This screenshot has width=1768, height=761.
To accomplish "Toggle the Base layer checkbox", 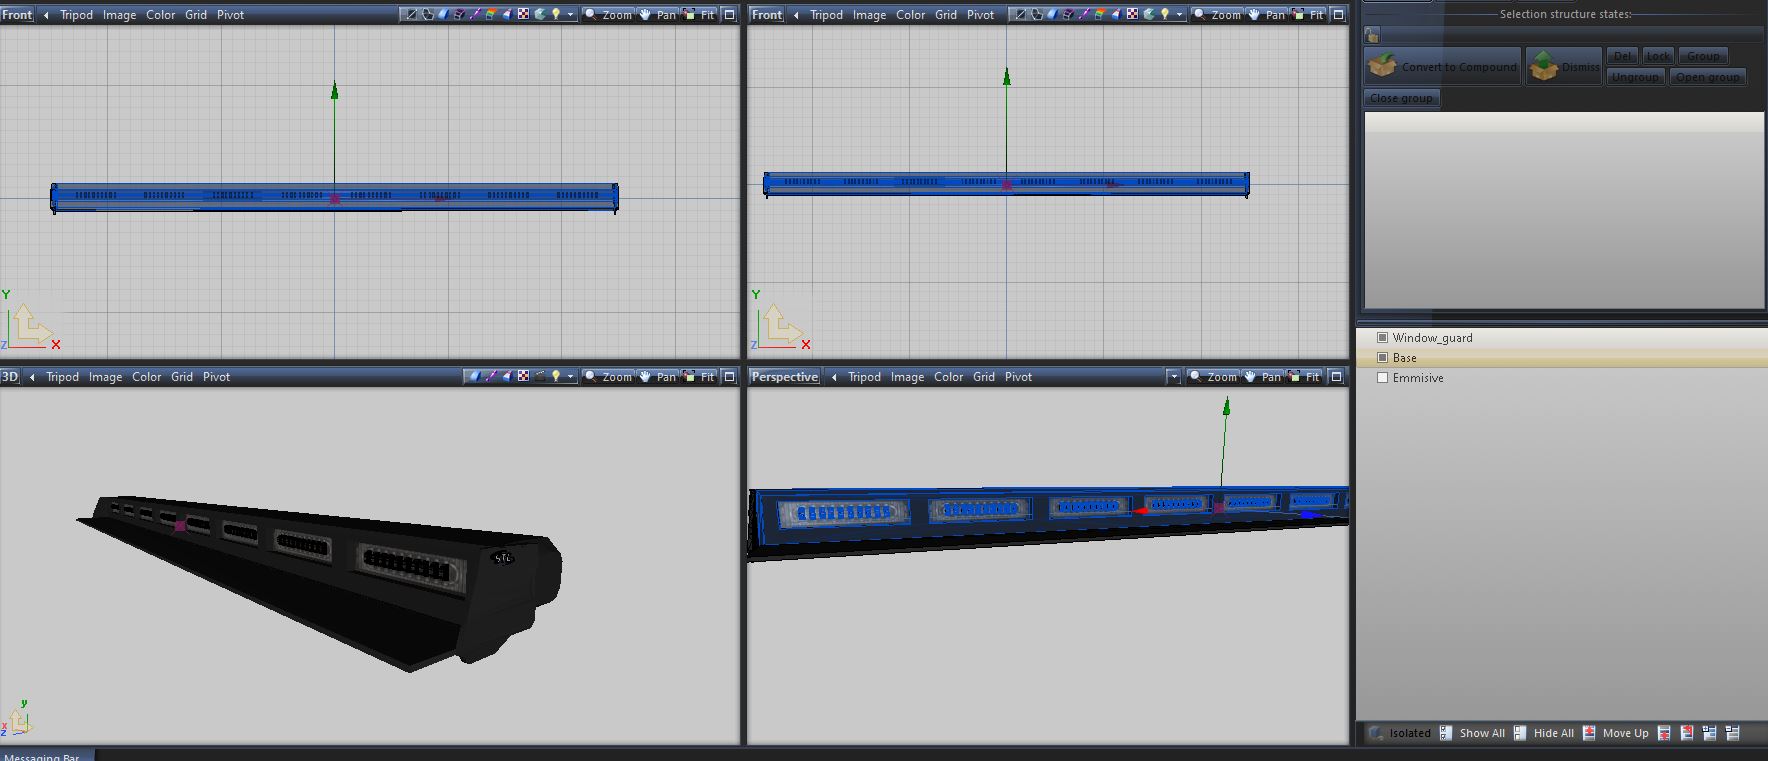I will pyautogui.click(x=1383, y=358).
